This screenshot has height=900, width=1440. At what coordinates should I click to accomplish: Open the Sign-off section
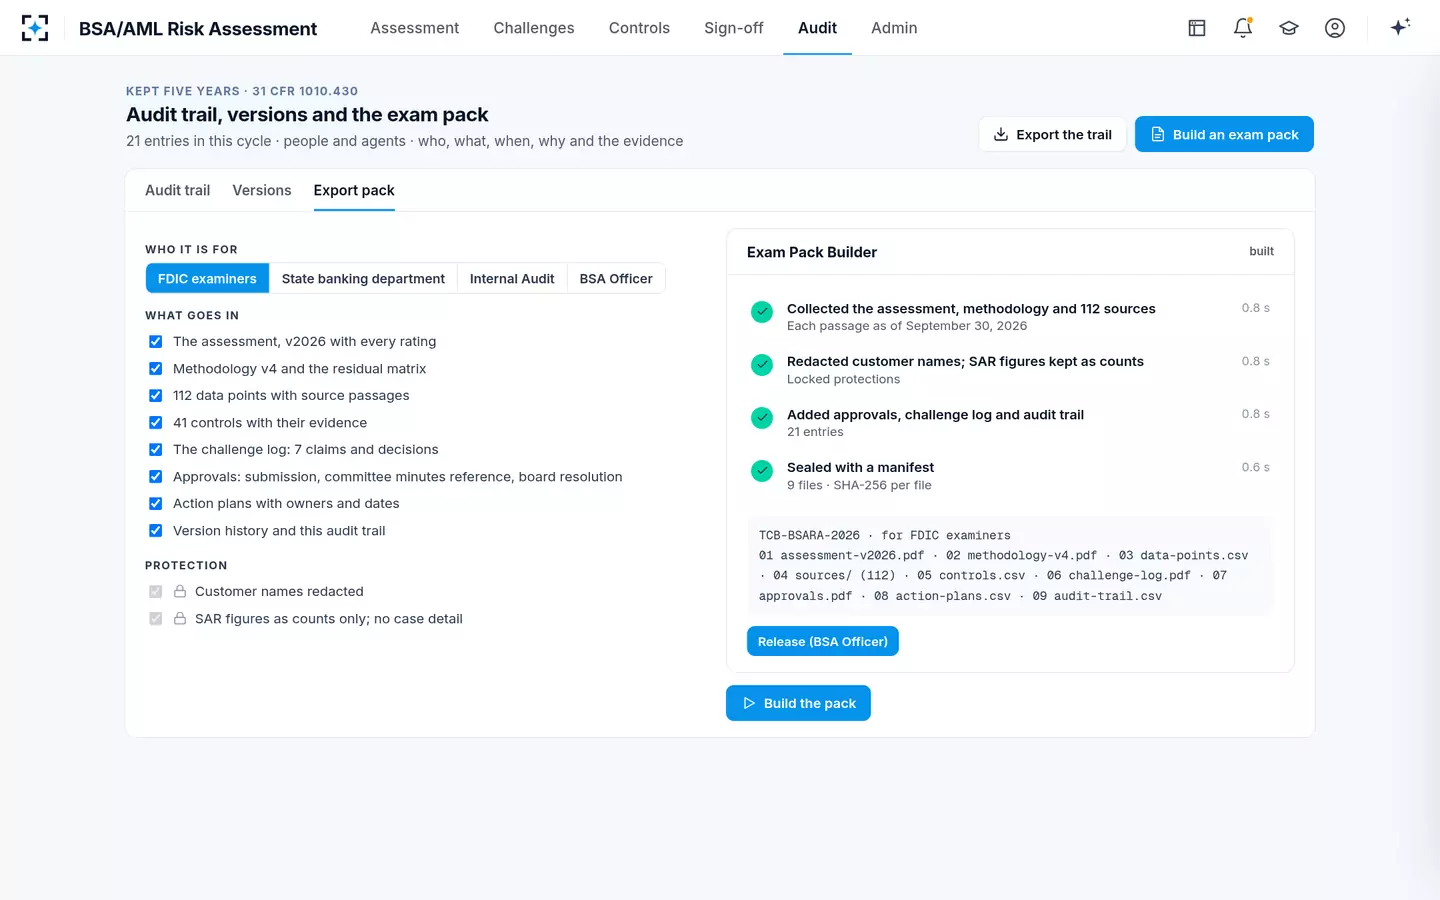click(x=734, y=28)
